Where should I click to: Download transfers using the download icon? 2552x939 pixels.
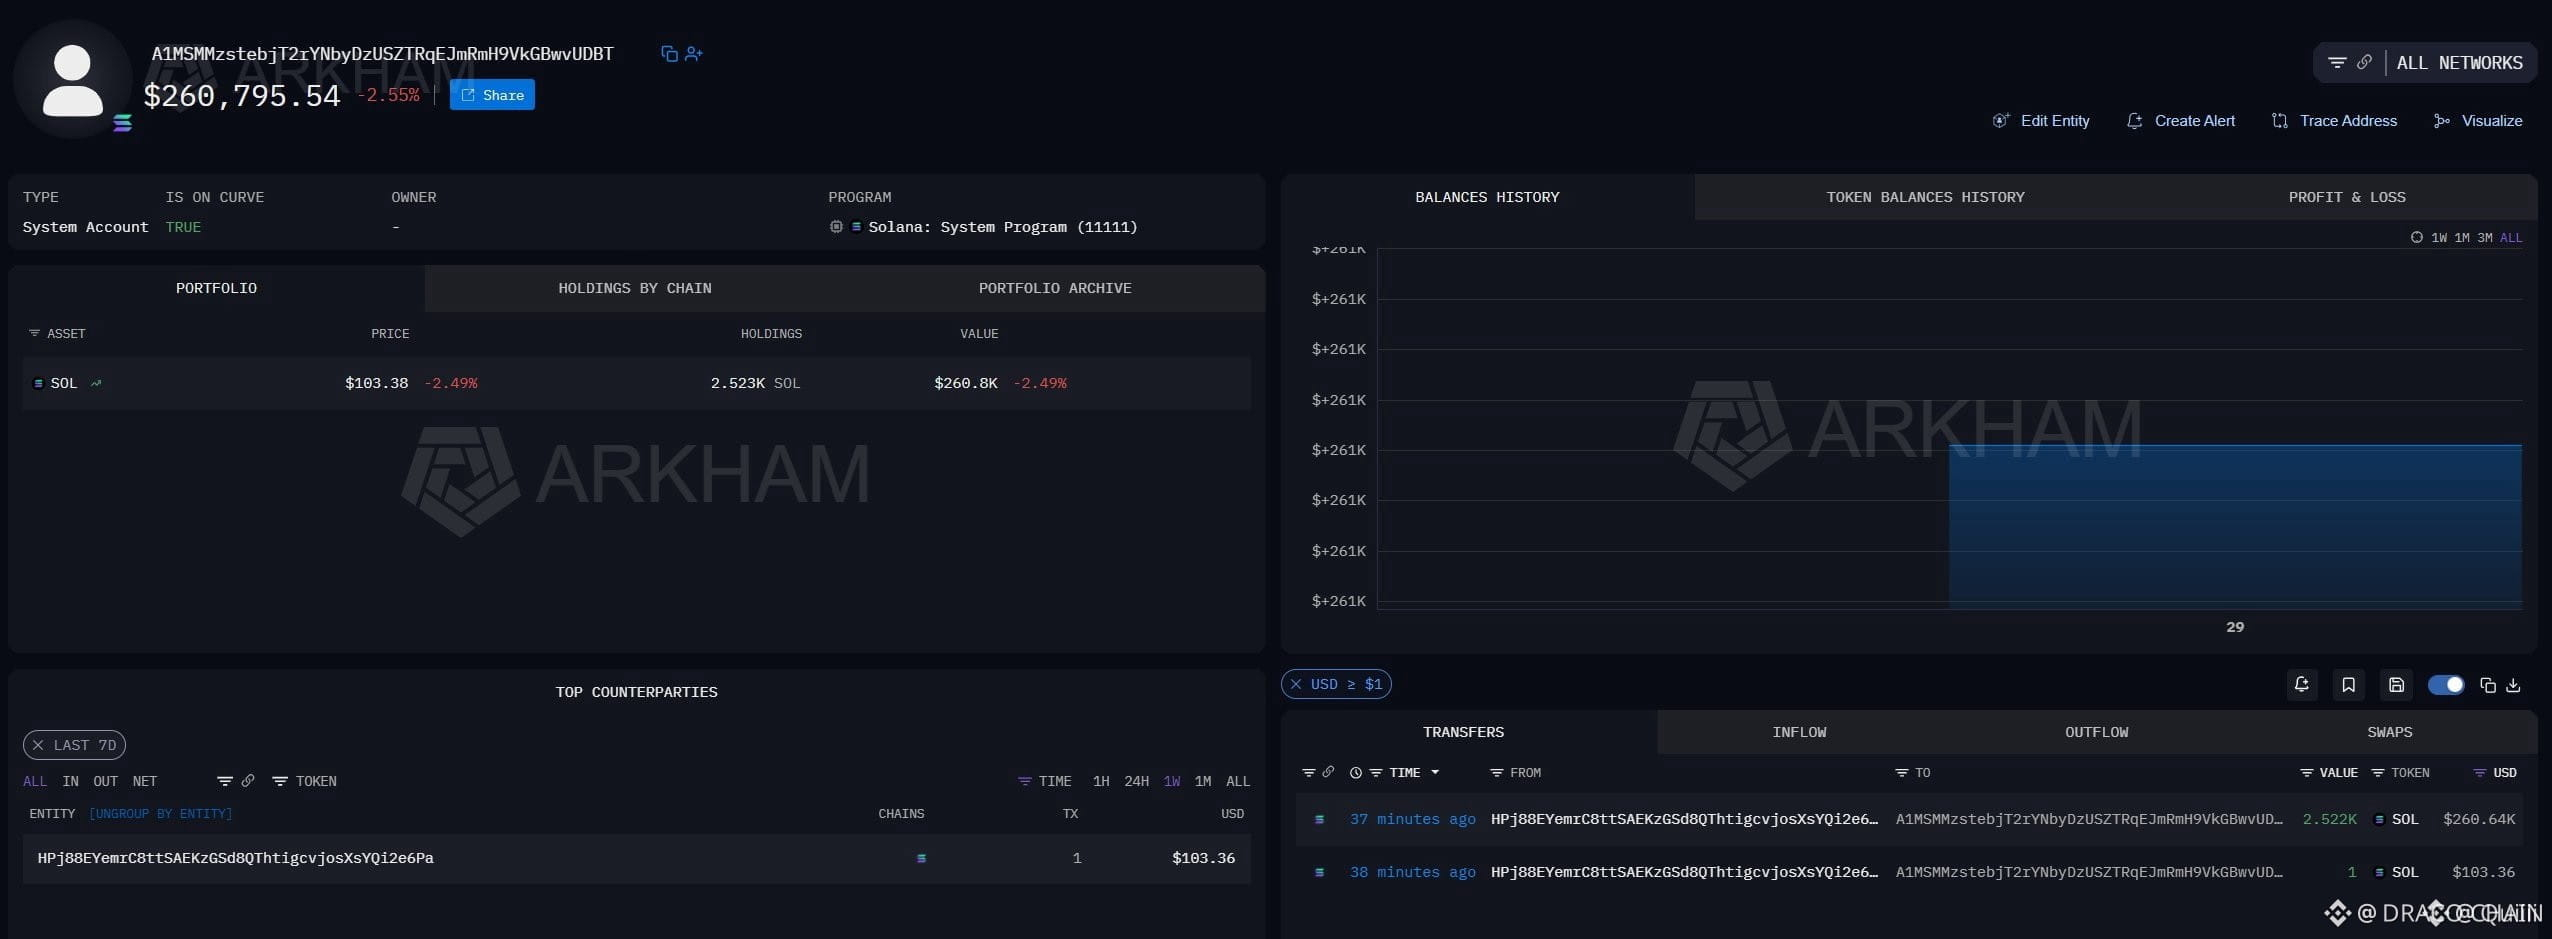point(2513,685)
